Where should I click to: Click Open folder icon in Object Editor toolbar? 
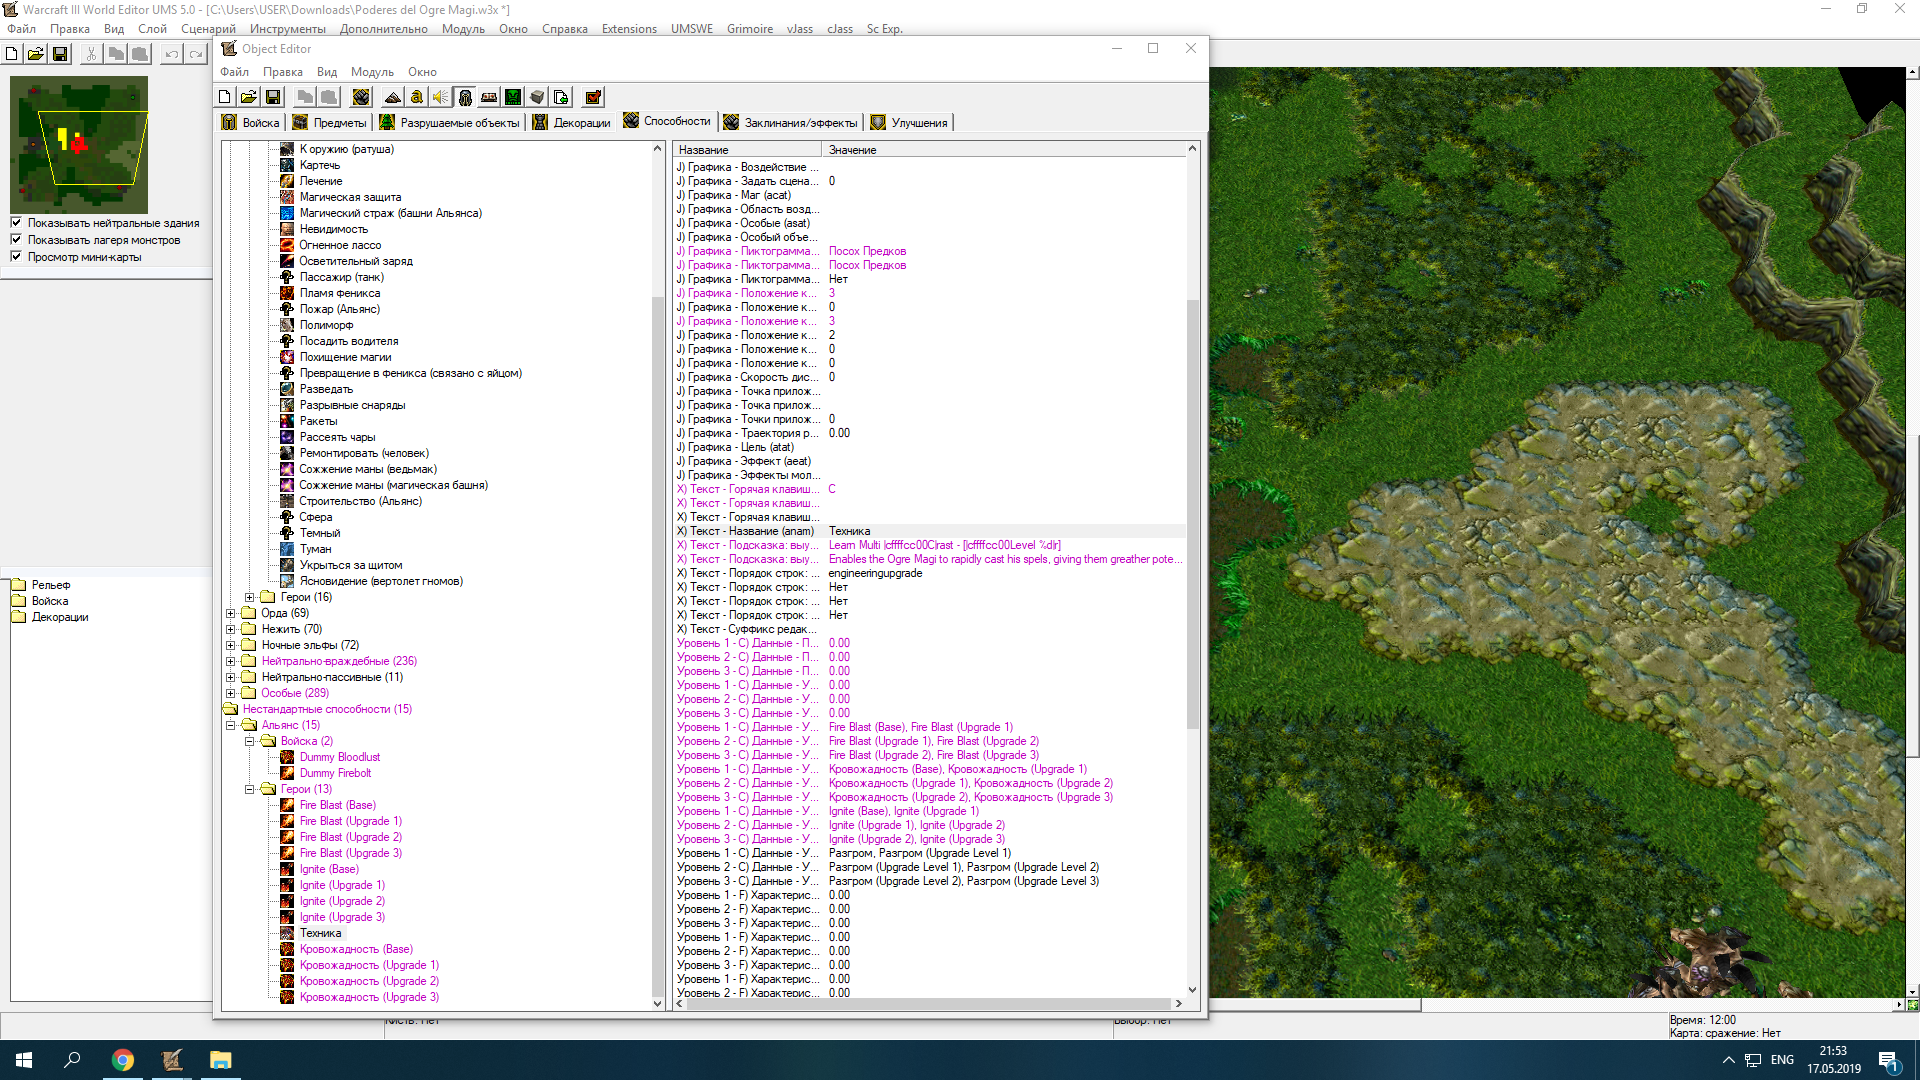coord(249,97)
